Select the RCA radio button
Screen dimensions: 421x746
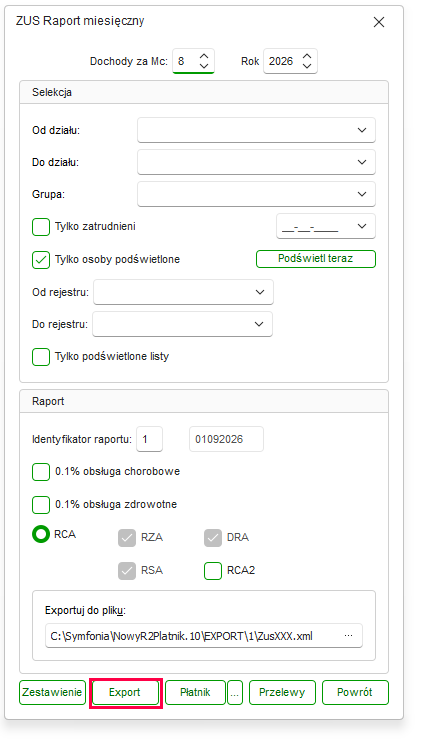coord(41,534)
